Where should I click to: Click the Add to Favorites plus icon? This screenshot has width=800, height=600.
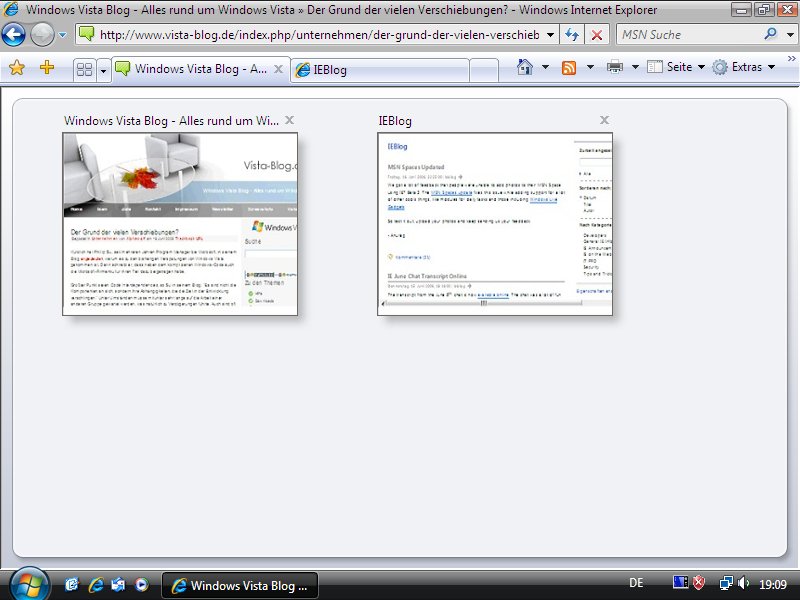(x=46, y=68)
